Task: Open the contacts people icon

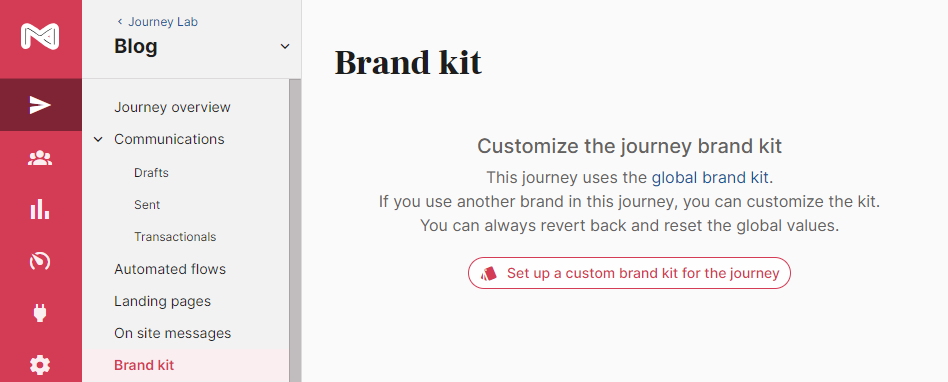Action: coord(40,158)
